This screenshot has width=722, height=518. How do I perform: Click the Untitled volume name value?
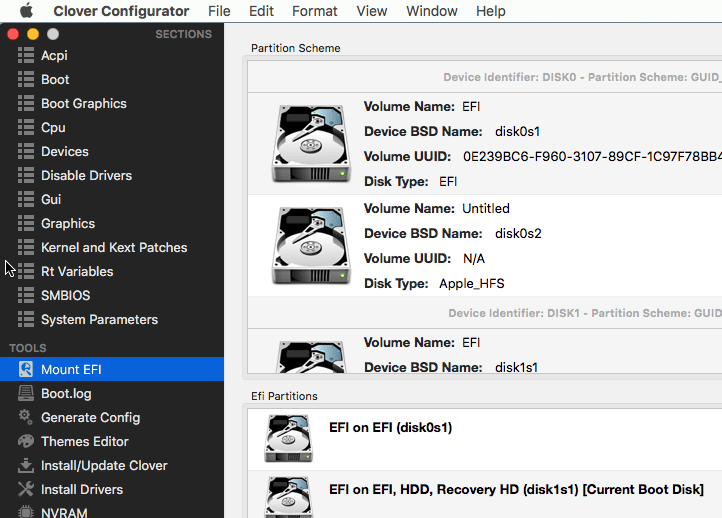[486, 209]
